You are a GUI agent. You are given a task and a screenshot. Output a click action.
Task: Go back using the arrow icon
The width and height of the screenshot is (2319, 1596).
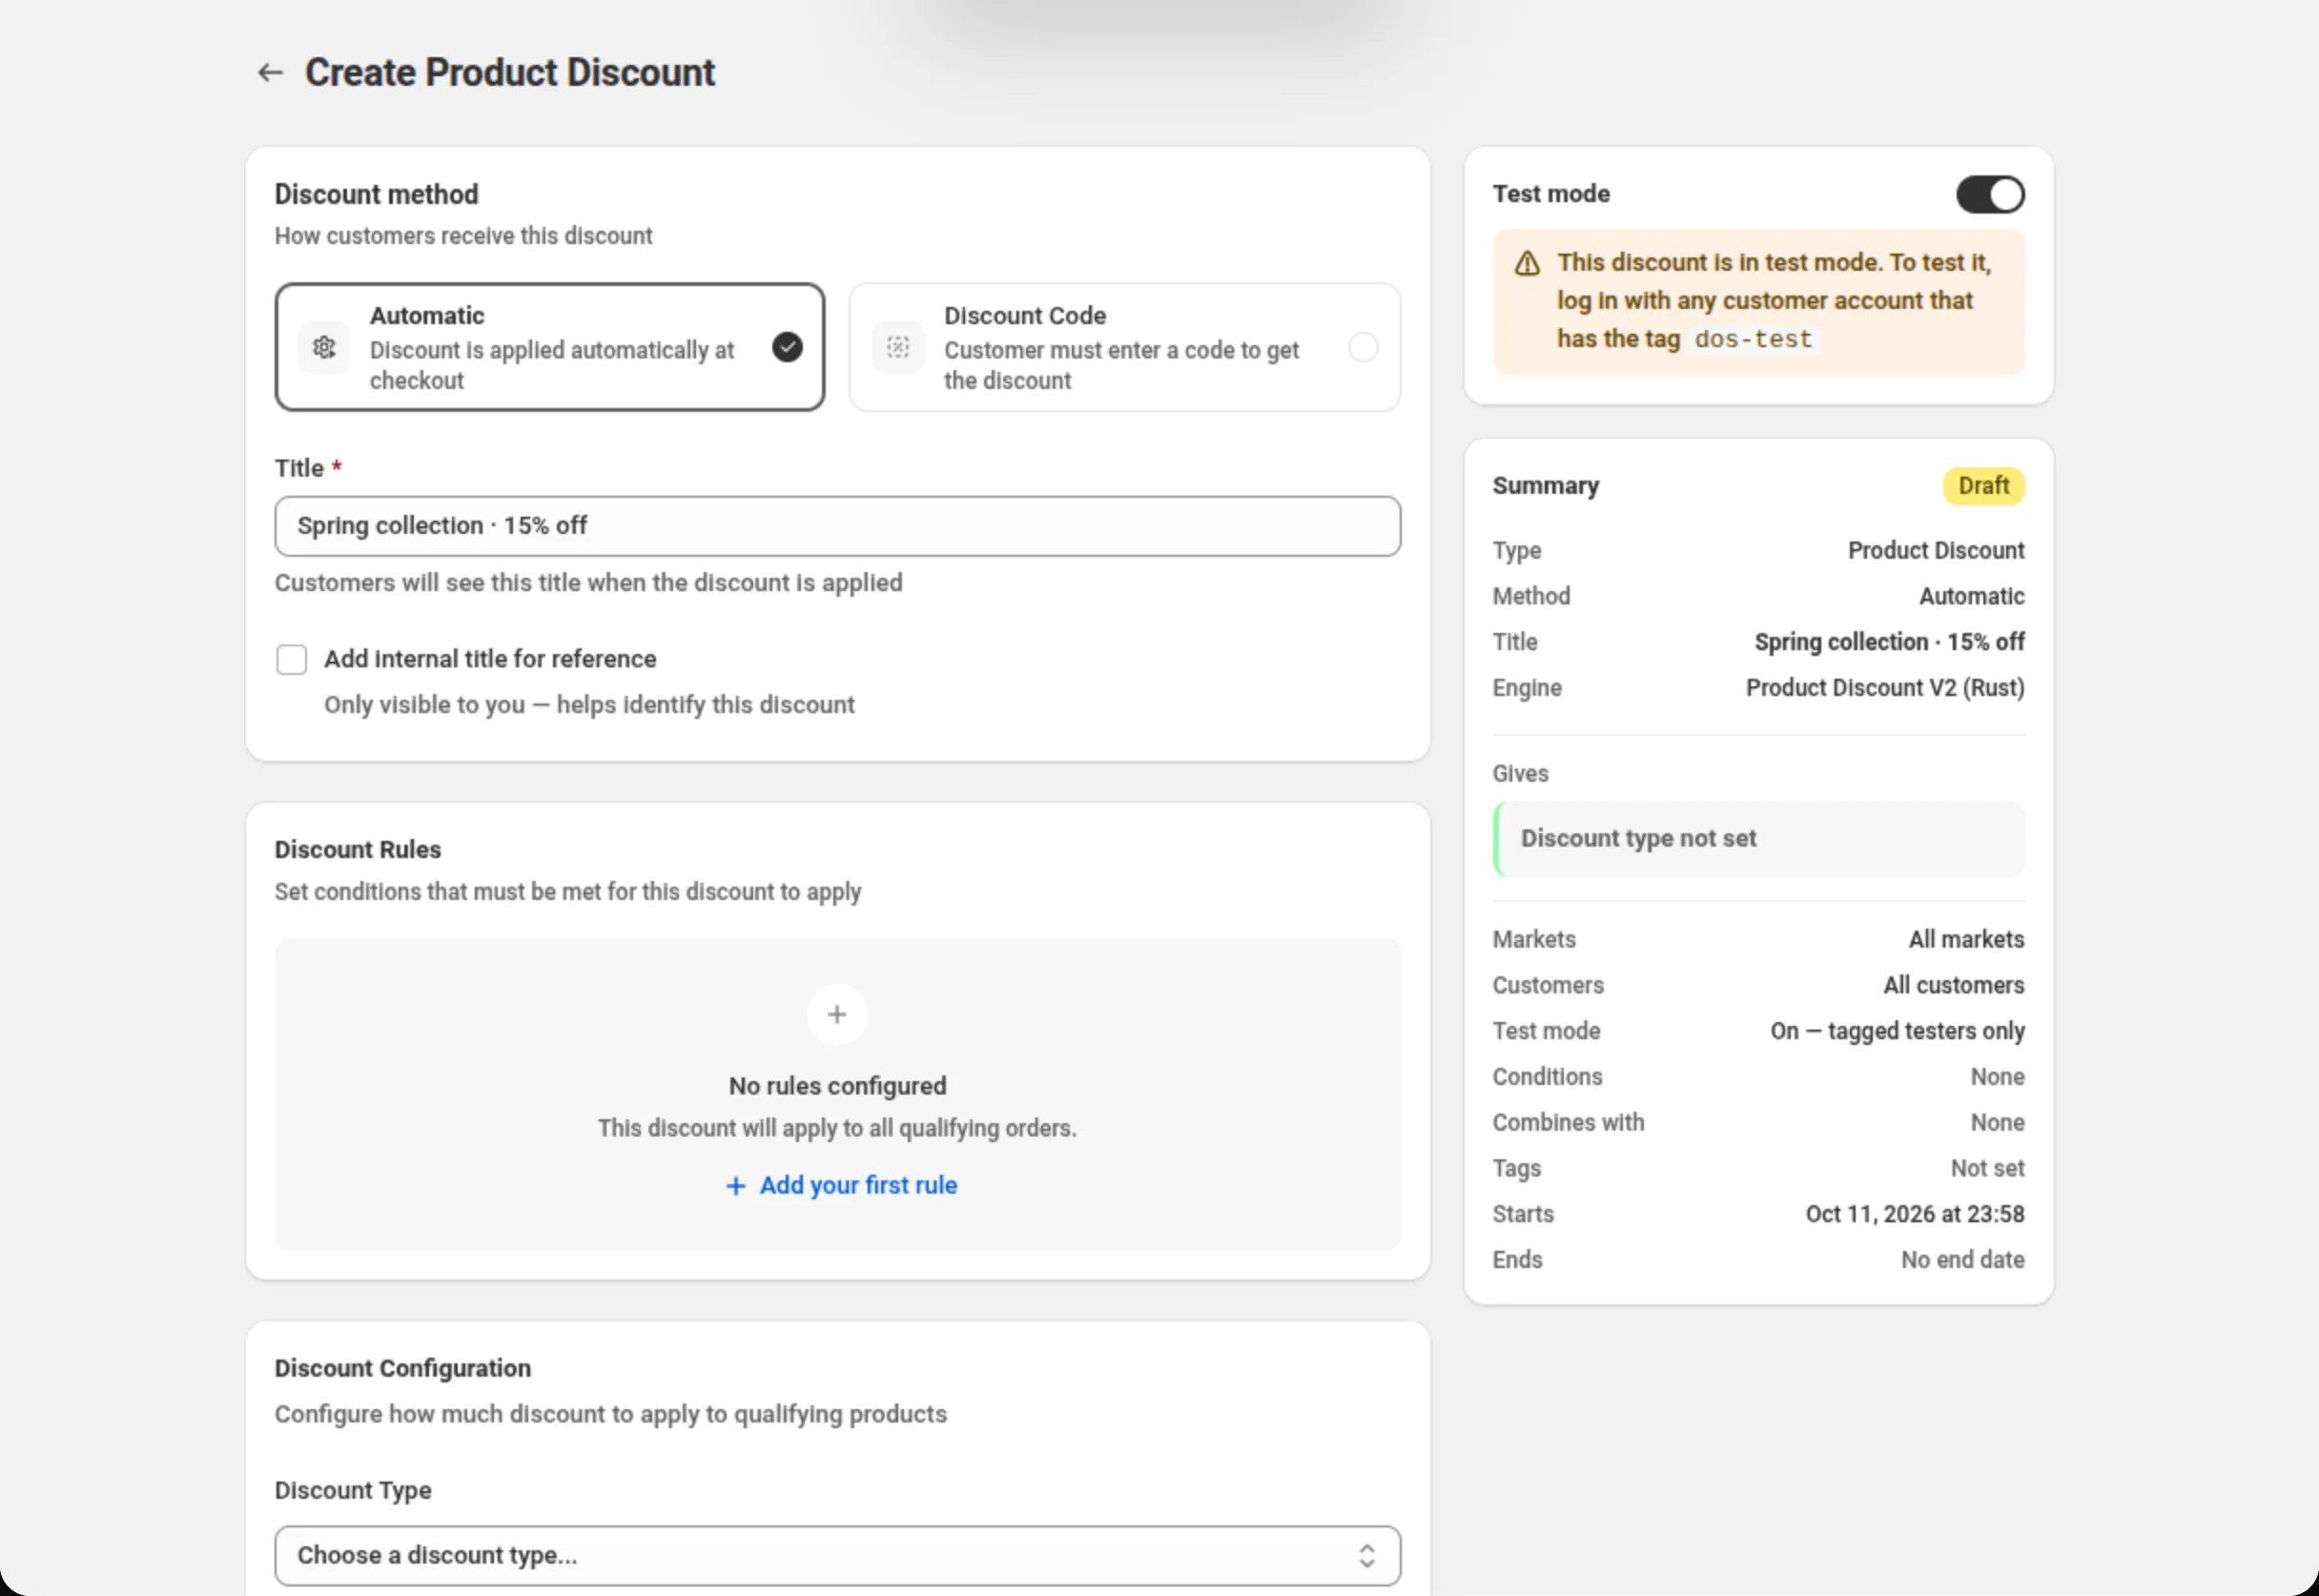270,73
